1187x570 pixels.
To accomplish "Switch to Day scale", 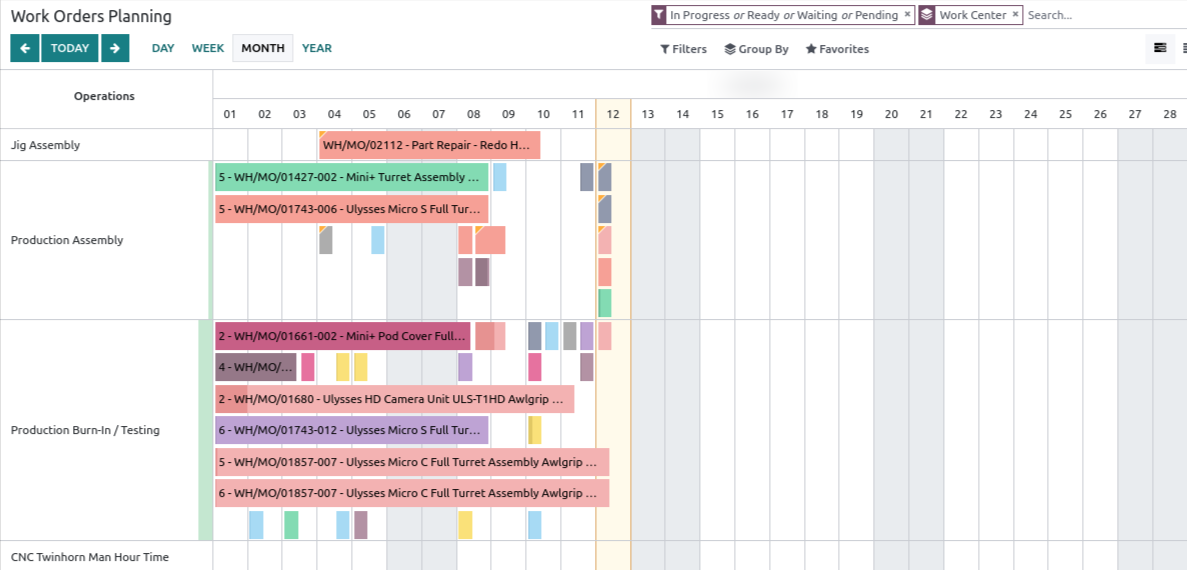I will [x=163, y=48].
